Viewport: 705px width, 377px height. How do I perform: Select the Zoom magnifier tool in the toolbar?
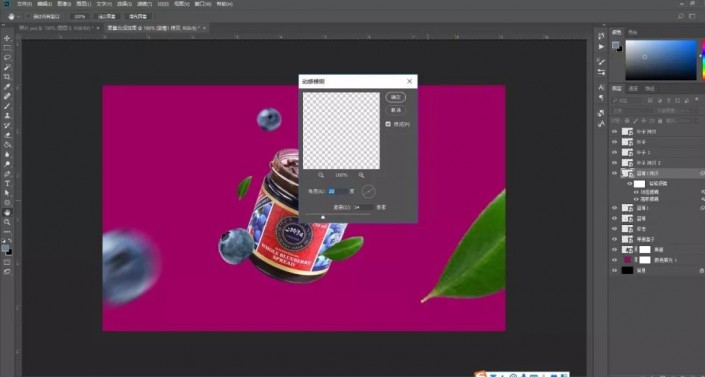7,222
